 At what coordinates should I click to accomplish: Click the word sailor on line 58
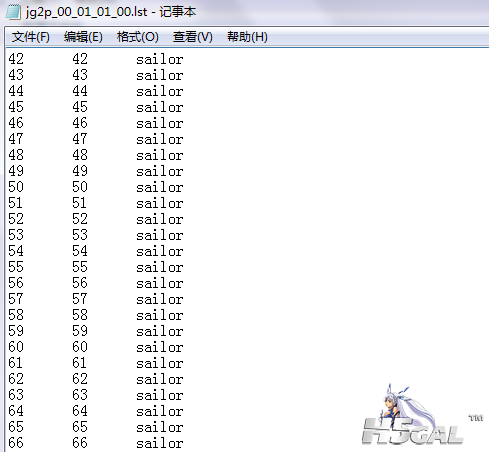[x=160, y=315]
